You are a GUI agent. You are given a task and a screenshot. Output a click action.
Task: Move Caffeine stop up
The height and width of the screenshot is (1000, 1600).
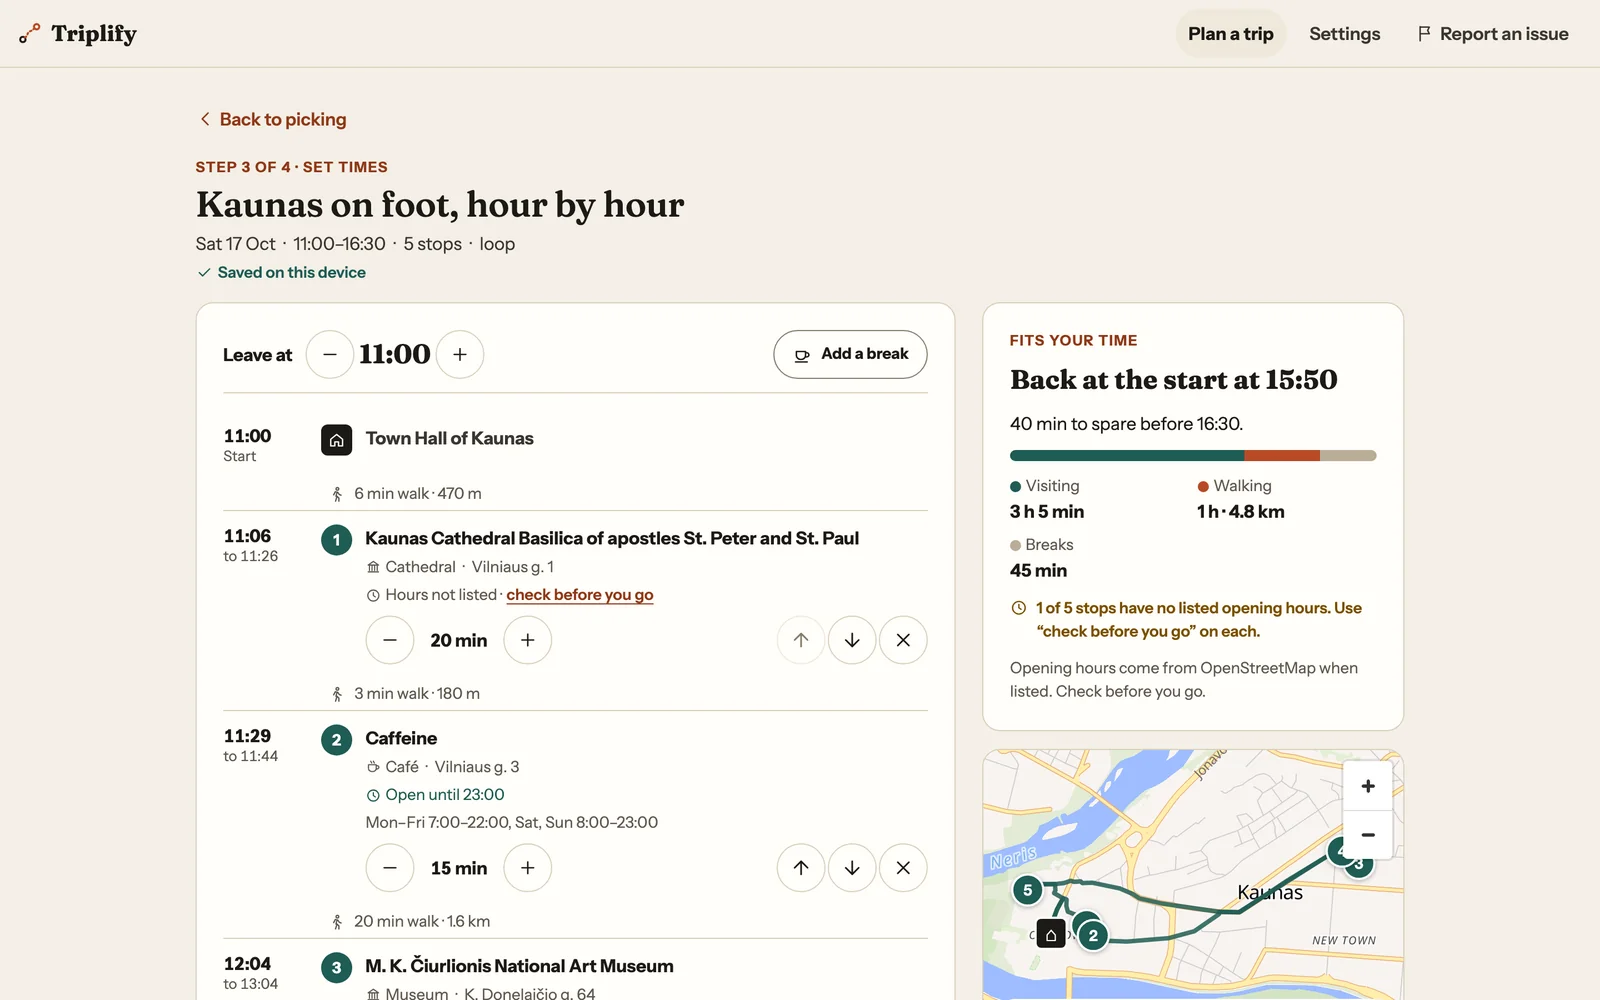point(801,868)
